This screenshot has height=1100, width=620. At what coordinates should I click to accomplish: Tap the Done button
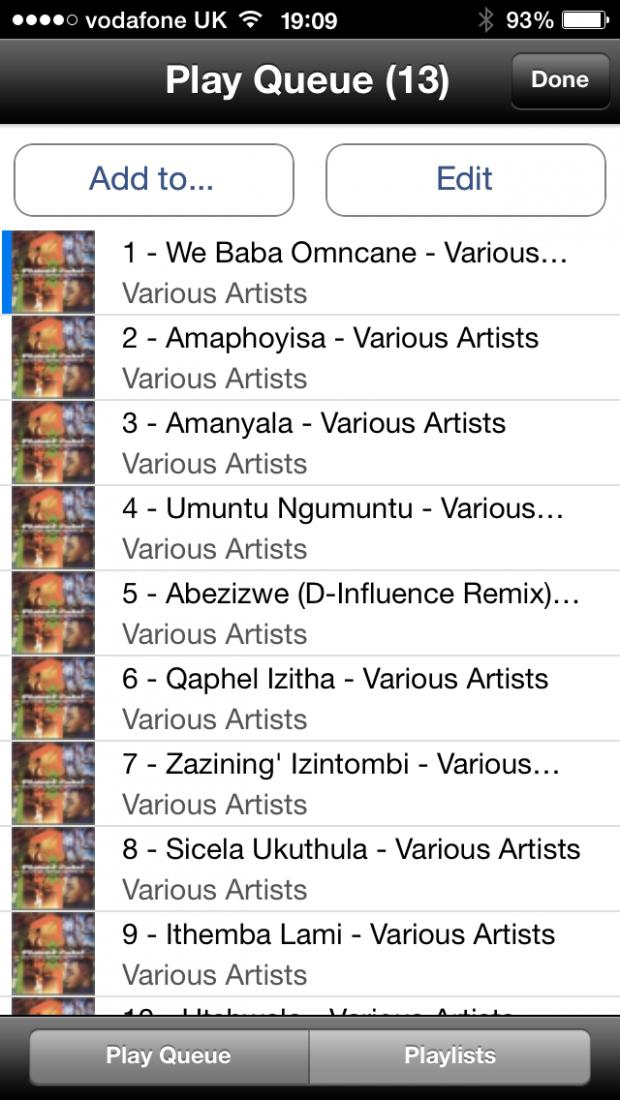coord(560,81)
